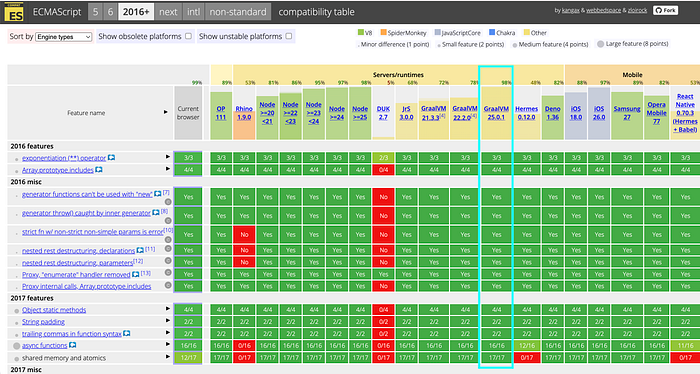Enable Show unstable platforms checkbox
This screenshot has width=700, height=374.
click(x=289, y=36)
